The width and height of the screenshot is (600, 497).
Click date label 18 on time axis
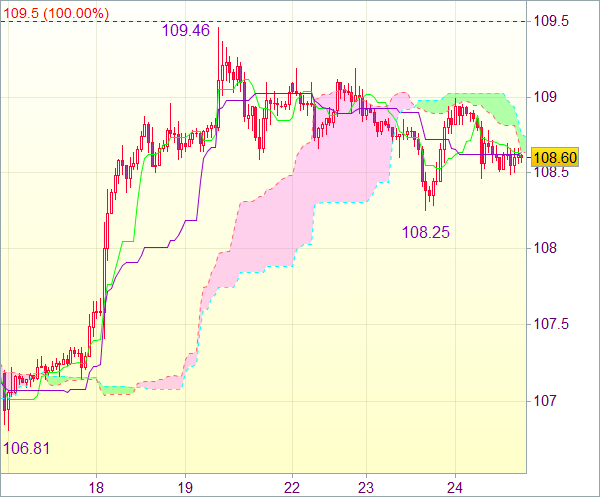point(96,488)
